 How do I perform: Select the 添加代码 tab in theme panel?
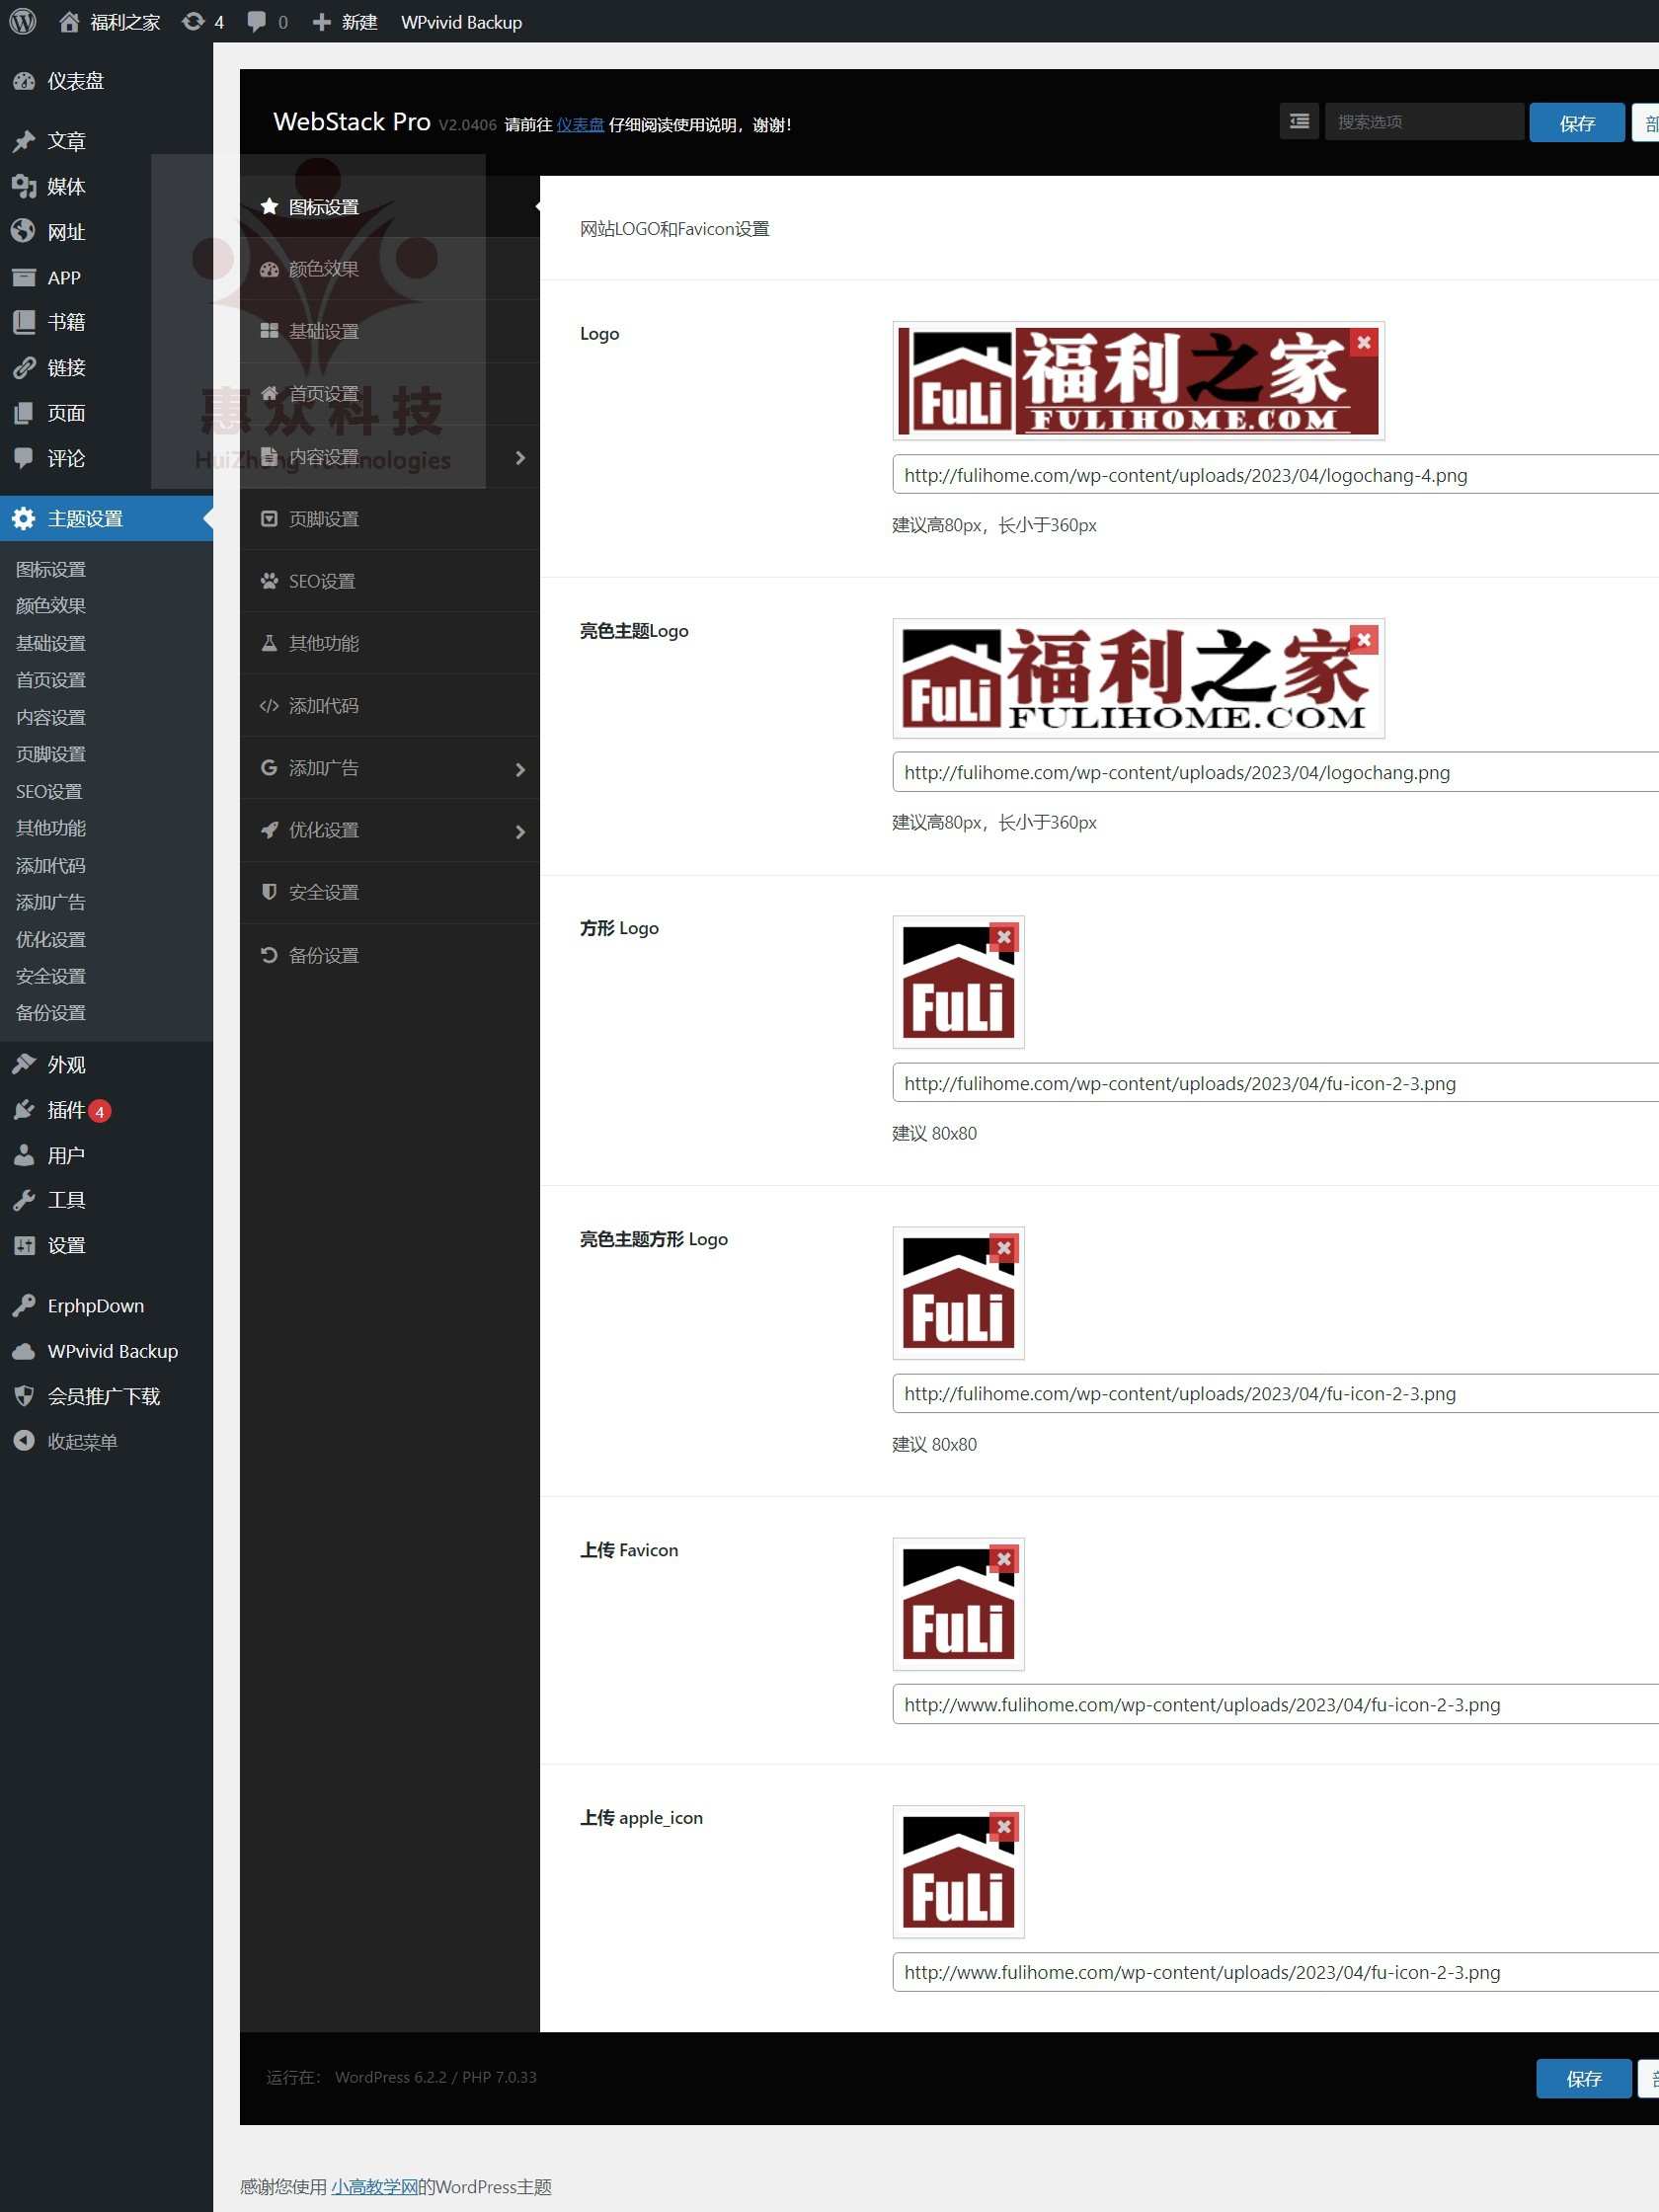389,706
